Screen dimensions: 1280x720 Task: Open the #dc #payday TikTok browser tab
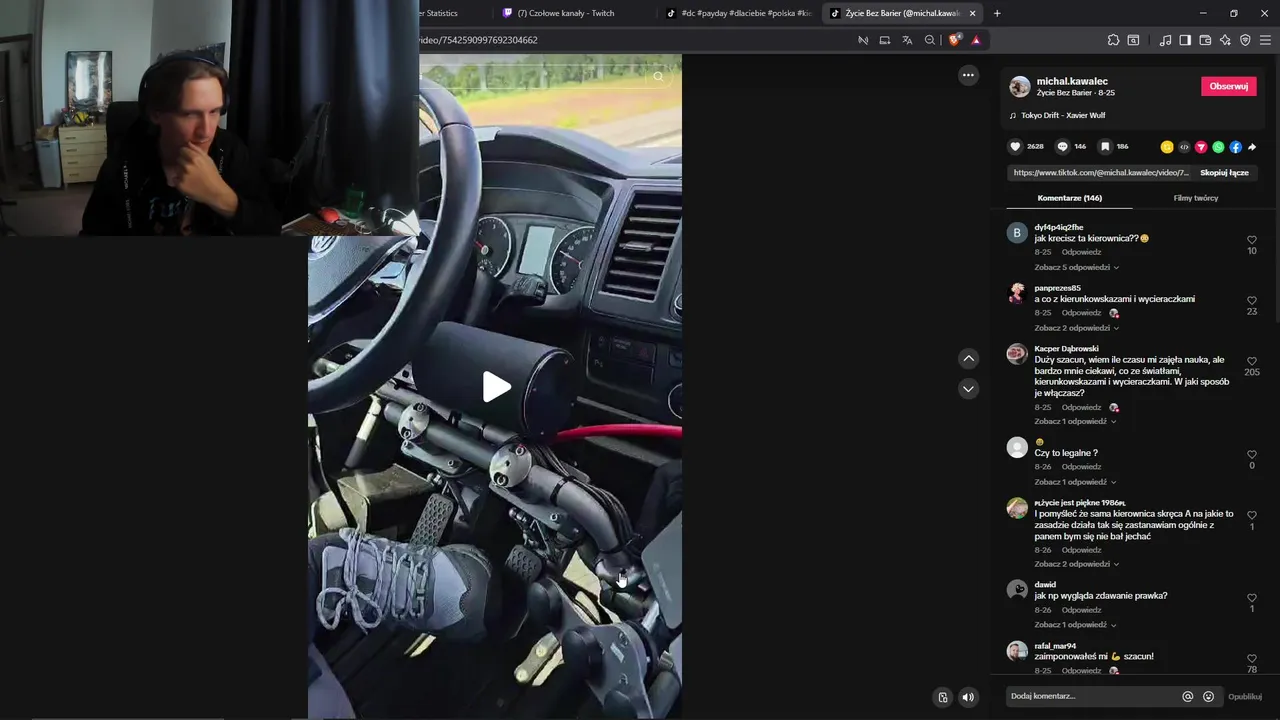pos(740,13)
